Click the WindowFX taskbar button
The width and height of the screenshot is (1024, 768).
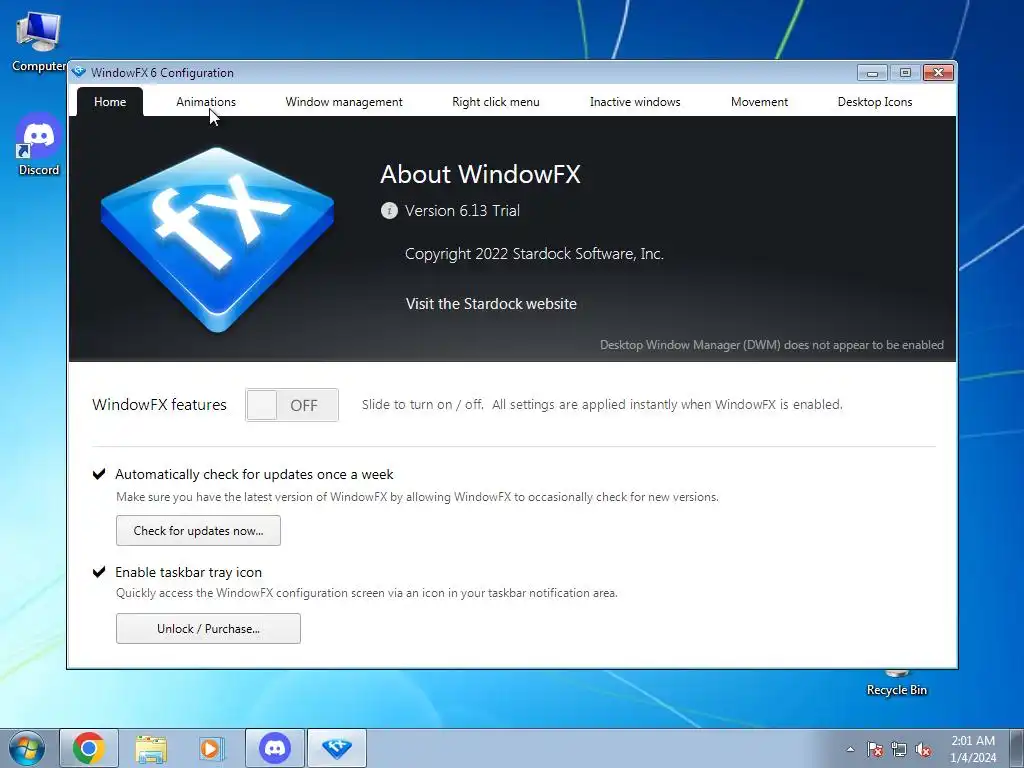click(x=337, y=748)
